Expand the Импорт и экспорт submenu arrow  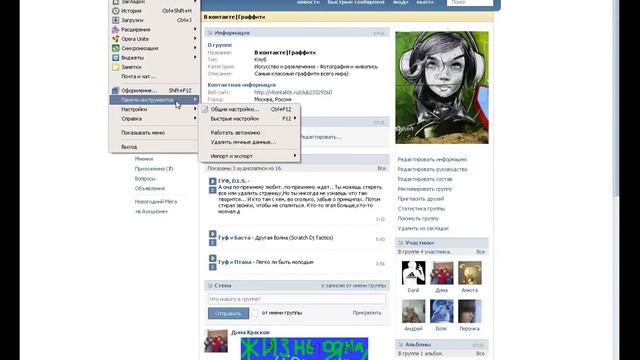pyautogui.click(x=295, y=156)
